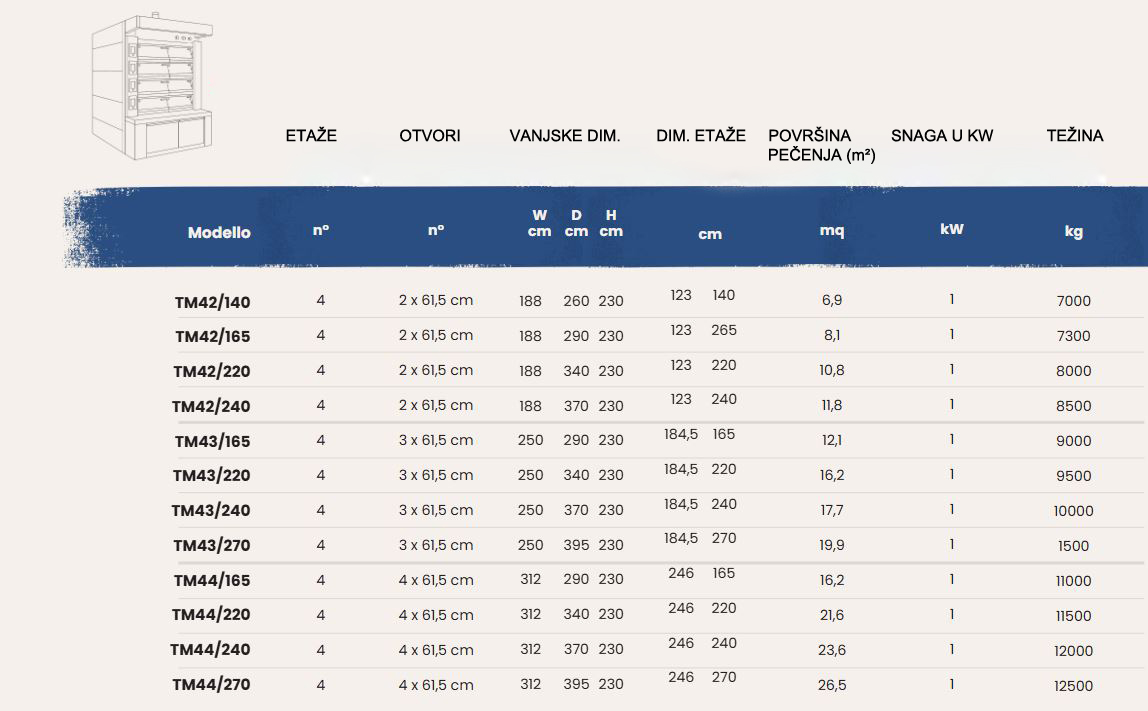Click the kg unit header
Image resolution: width=1148 pixels, height=711 pixels.
(x=1073, y=232)
